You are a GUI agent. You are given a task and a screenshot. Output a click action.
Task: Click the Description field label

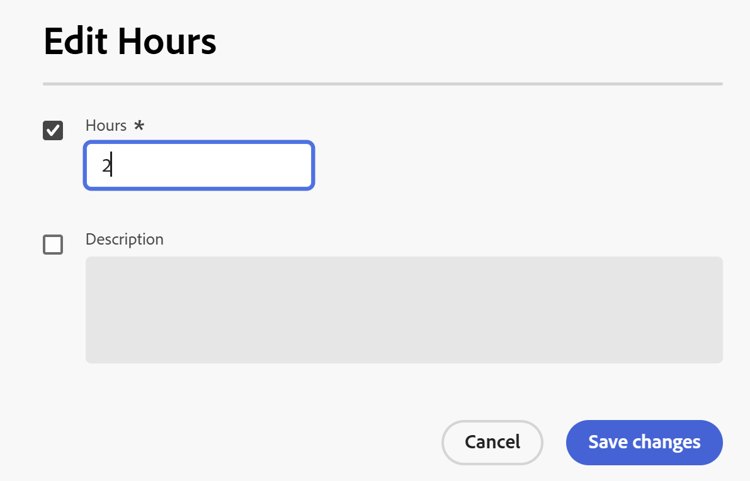[124, 239]
